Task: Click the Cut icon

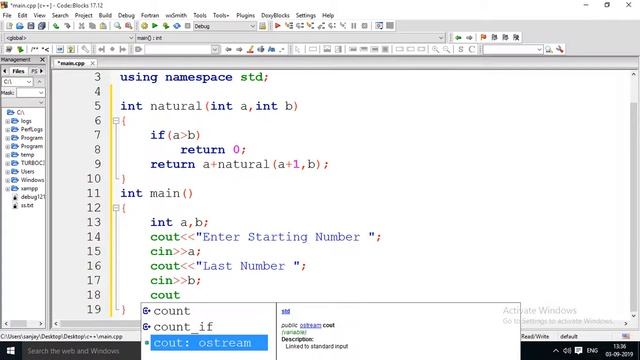Action: [82, 26]
